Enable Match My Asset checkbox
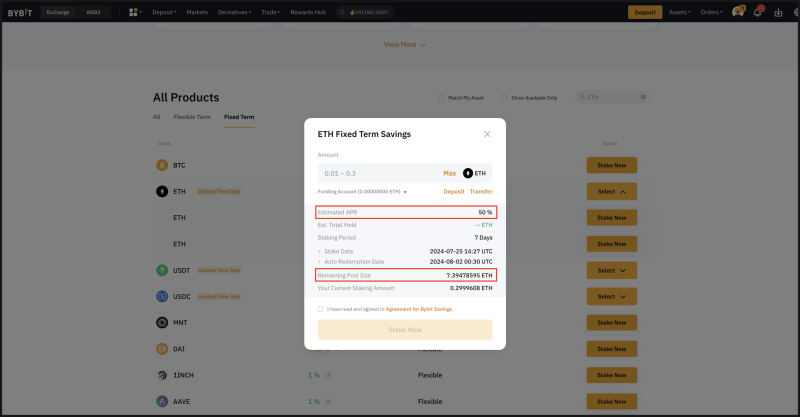 tap(440, 98)
